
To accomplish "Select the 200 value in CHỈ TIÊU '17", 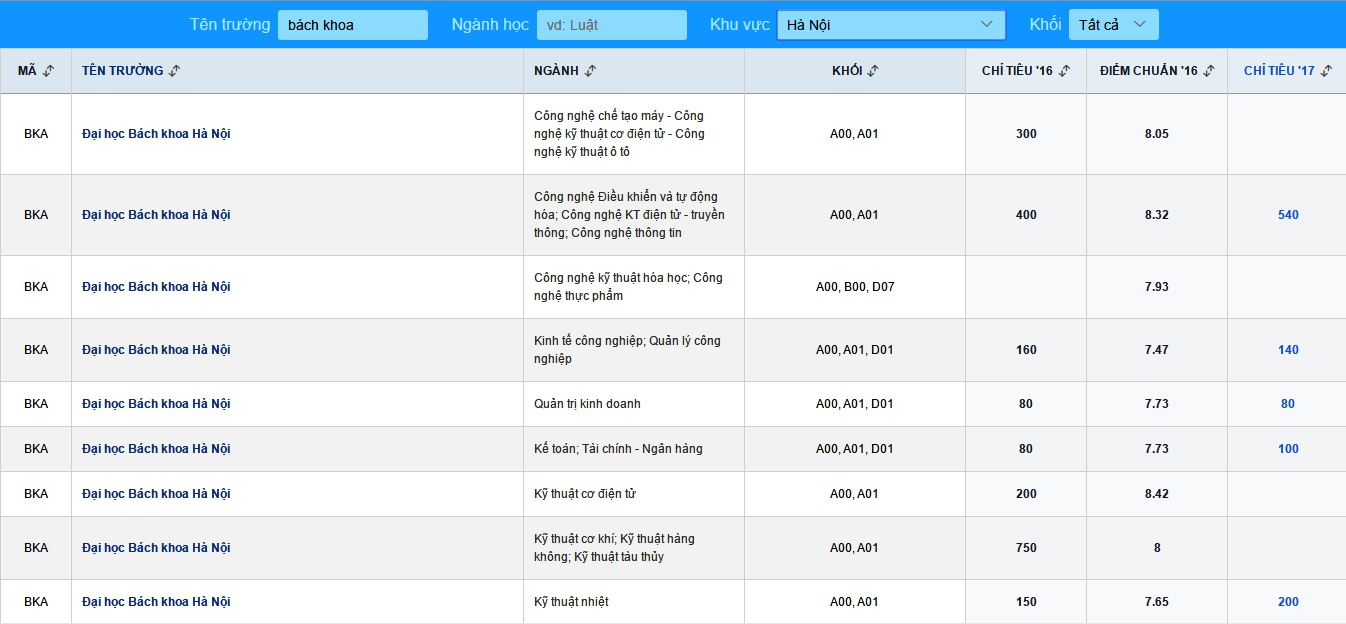I will [x=1288, y=602].
